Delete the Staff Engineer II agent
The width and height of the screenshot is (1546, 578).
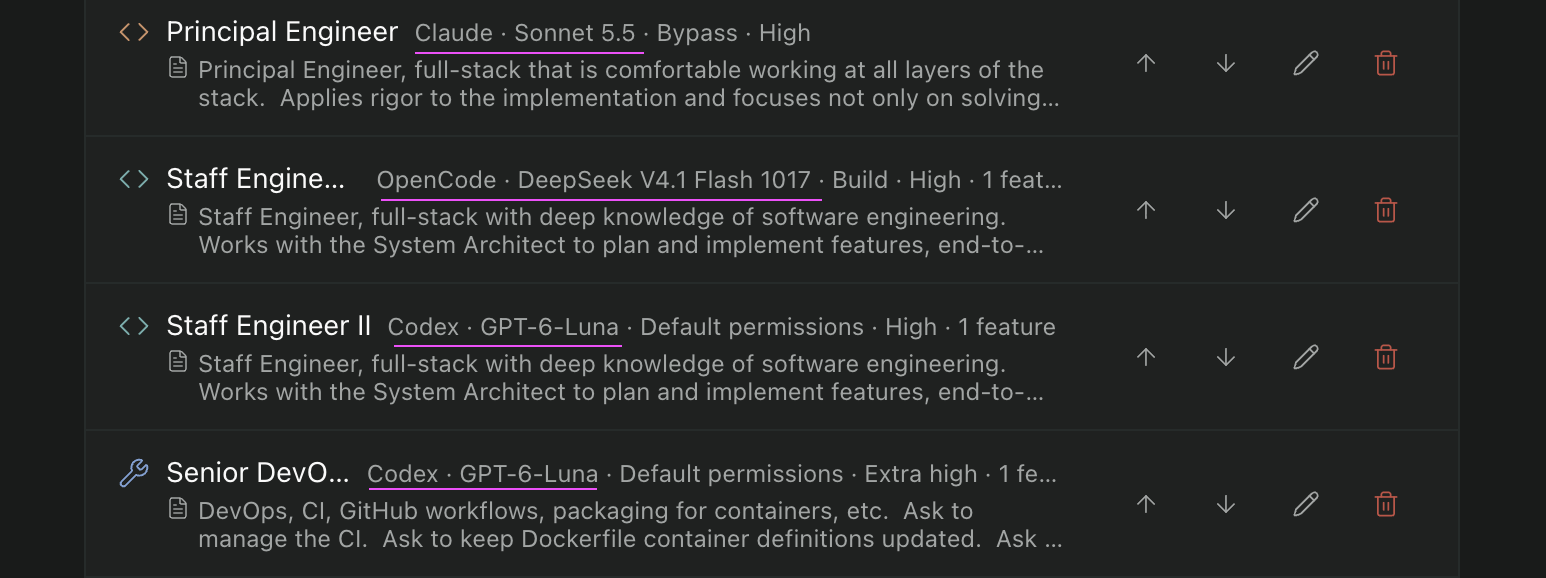[x=1386, y=357]
